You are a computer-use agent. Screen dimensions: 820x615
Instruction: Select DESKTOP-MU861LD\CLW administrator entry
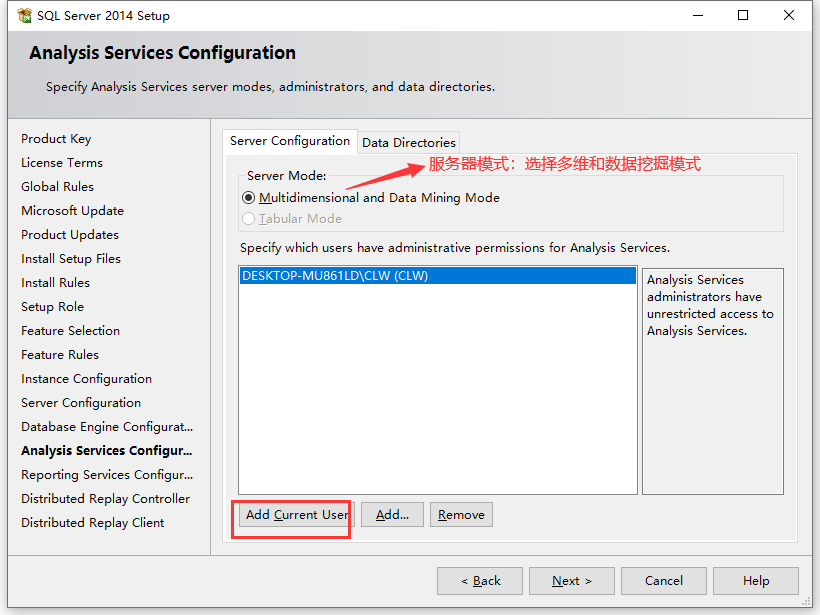click(x=438, y=276)
